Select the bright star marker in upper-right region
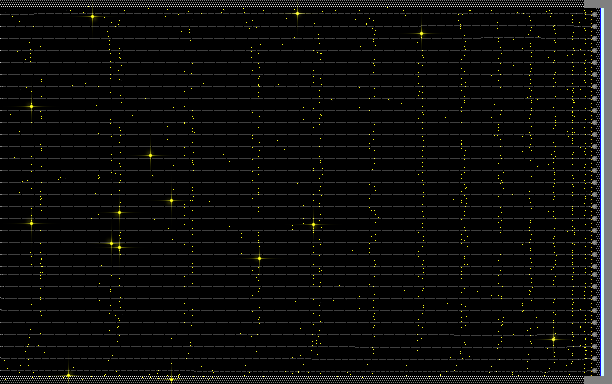Screen dimensions: 612x384 coord(421,34)
